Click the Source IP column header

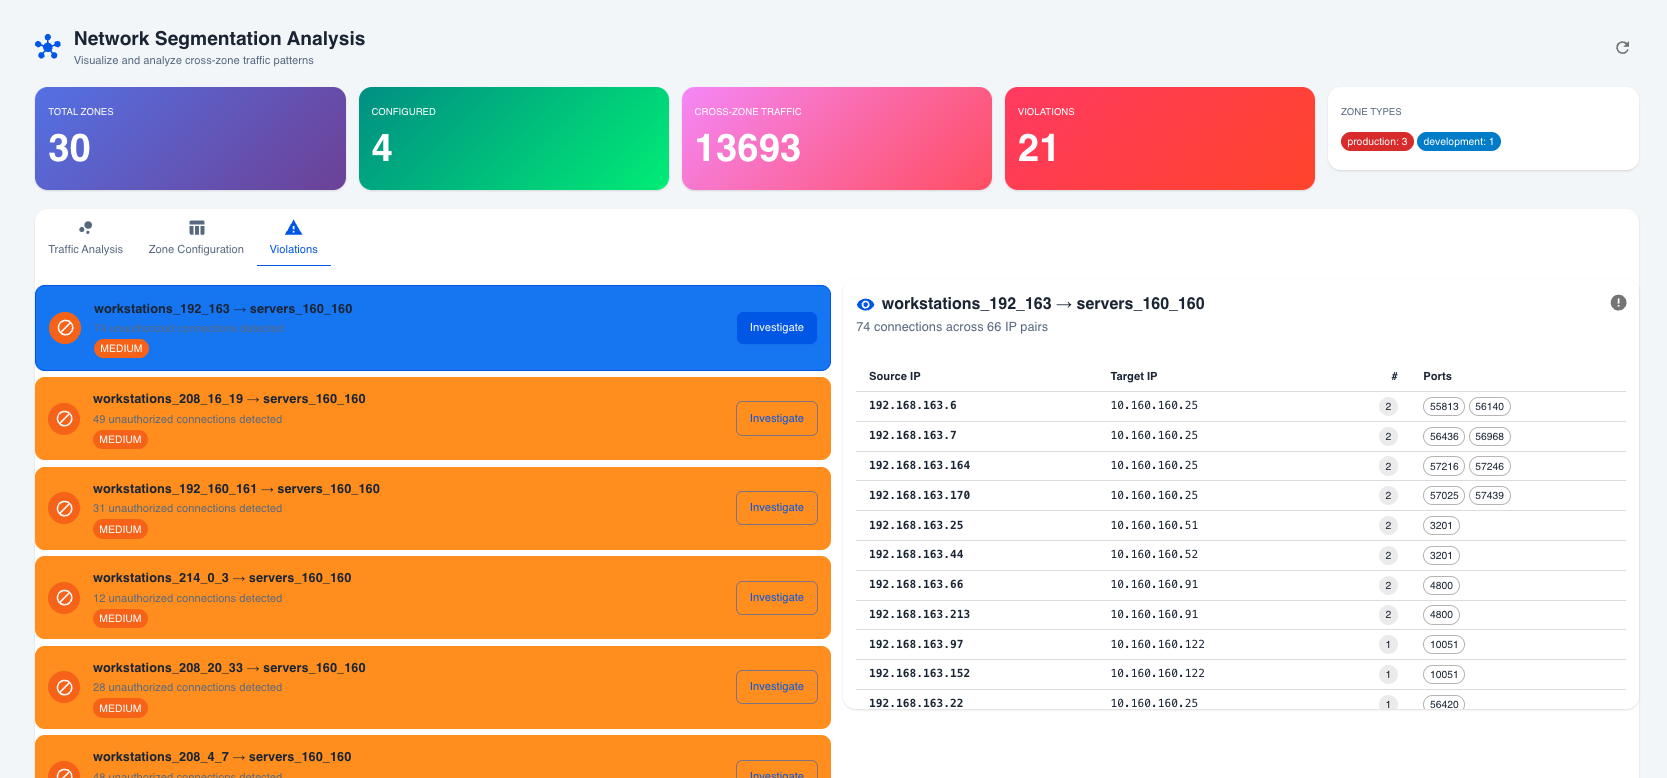point(894,377)
